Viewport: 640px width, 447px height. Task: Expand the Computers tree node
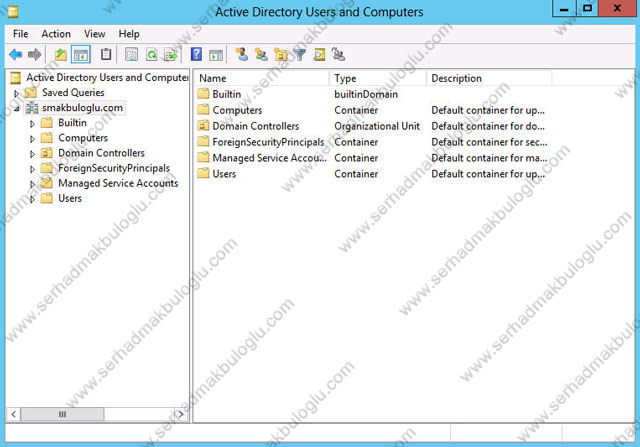[32, 139]
